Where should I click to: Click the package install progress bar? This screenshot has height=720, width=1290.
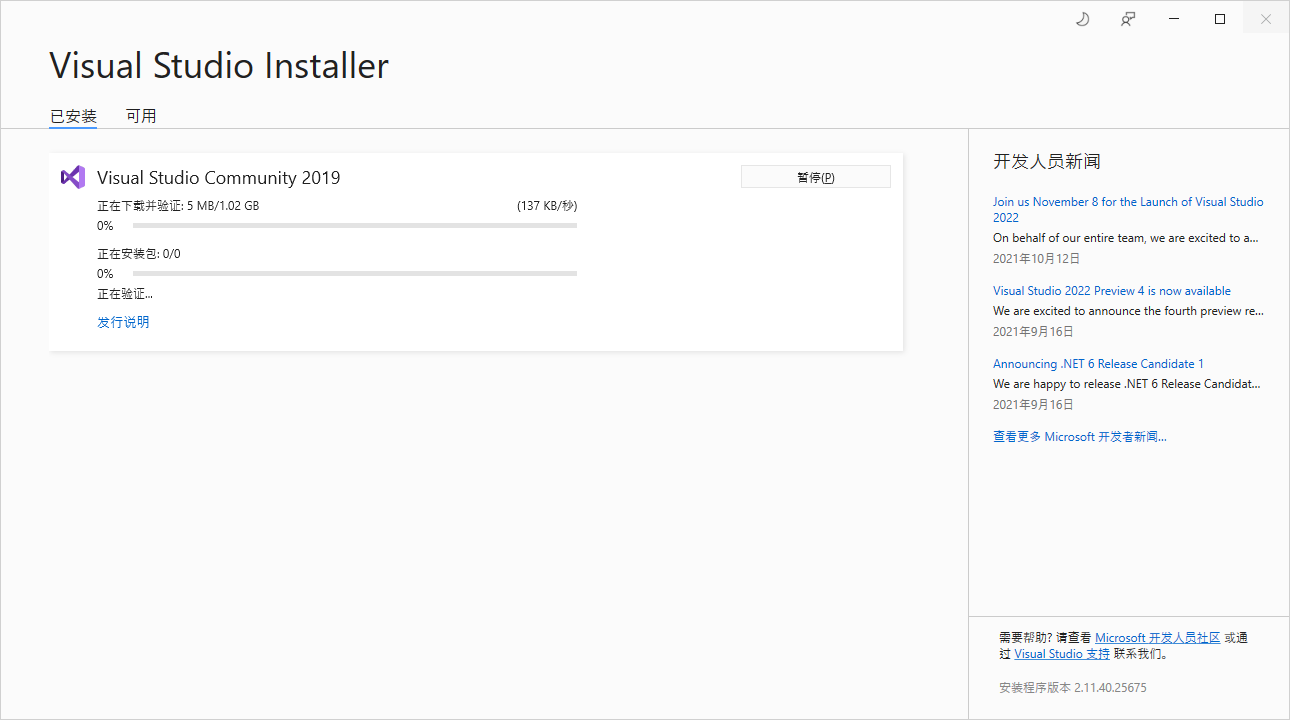[x=355, y=274]
